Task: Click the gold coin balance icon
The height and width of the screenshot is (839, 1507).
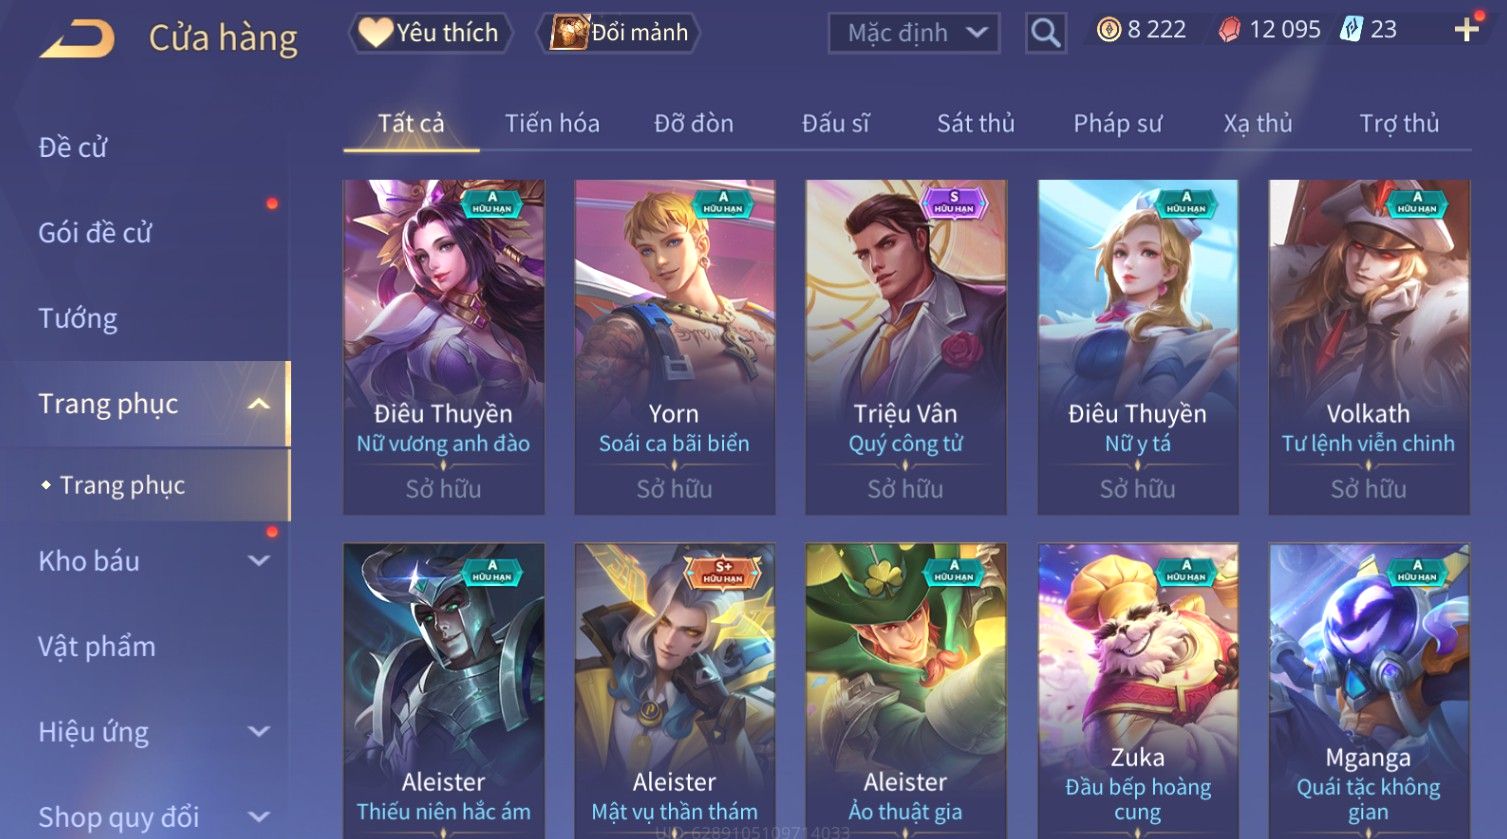Action: [x=1109, y=30]
